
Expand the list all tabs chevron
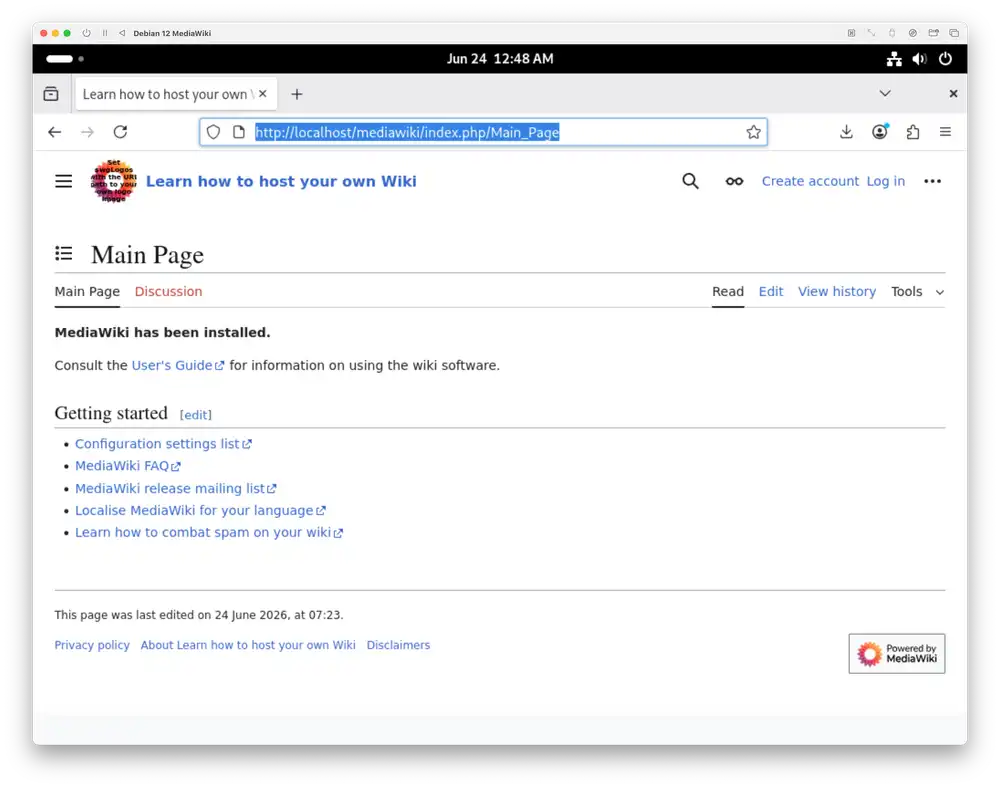pos(885,94)
